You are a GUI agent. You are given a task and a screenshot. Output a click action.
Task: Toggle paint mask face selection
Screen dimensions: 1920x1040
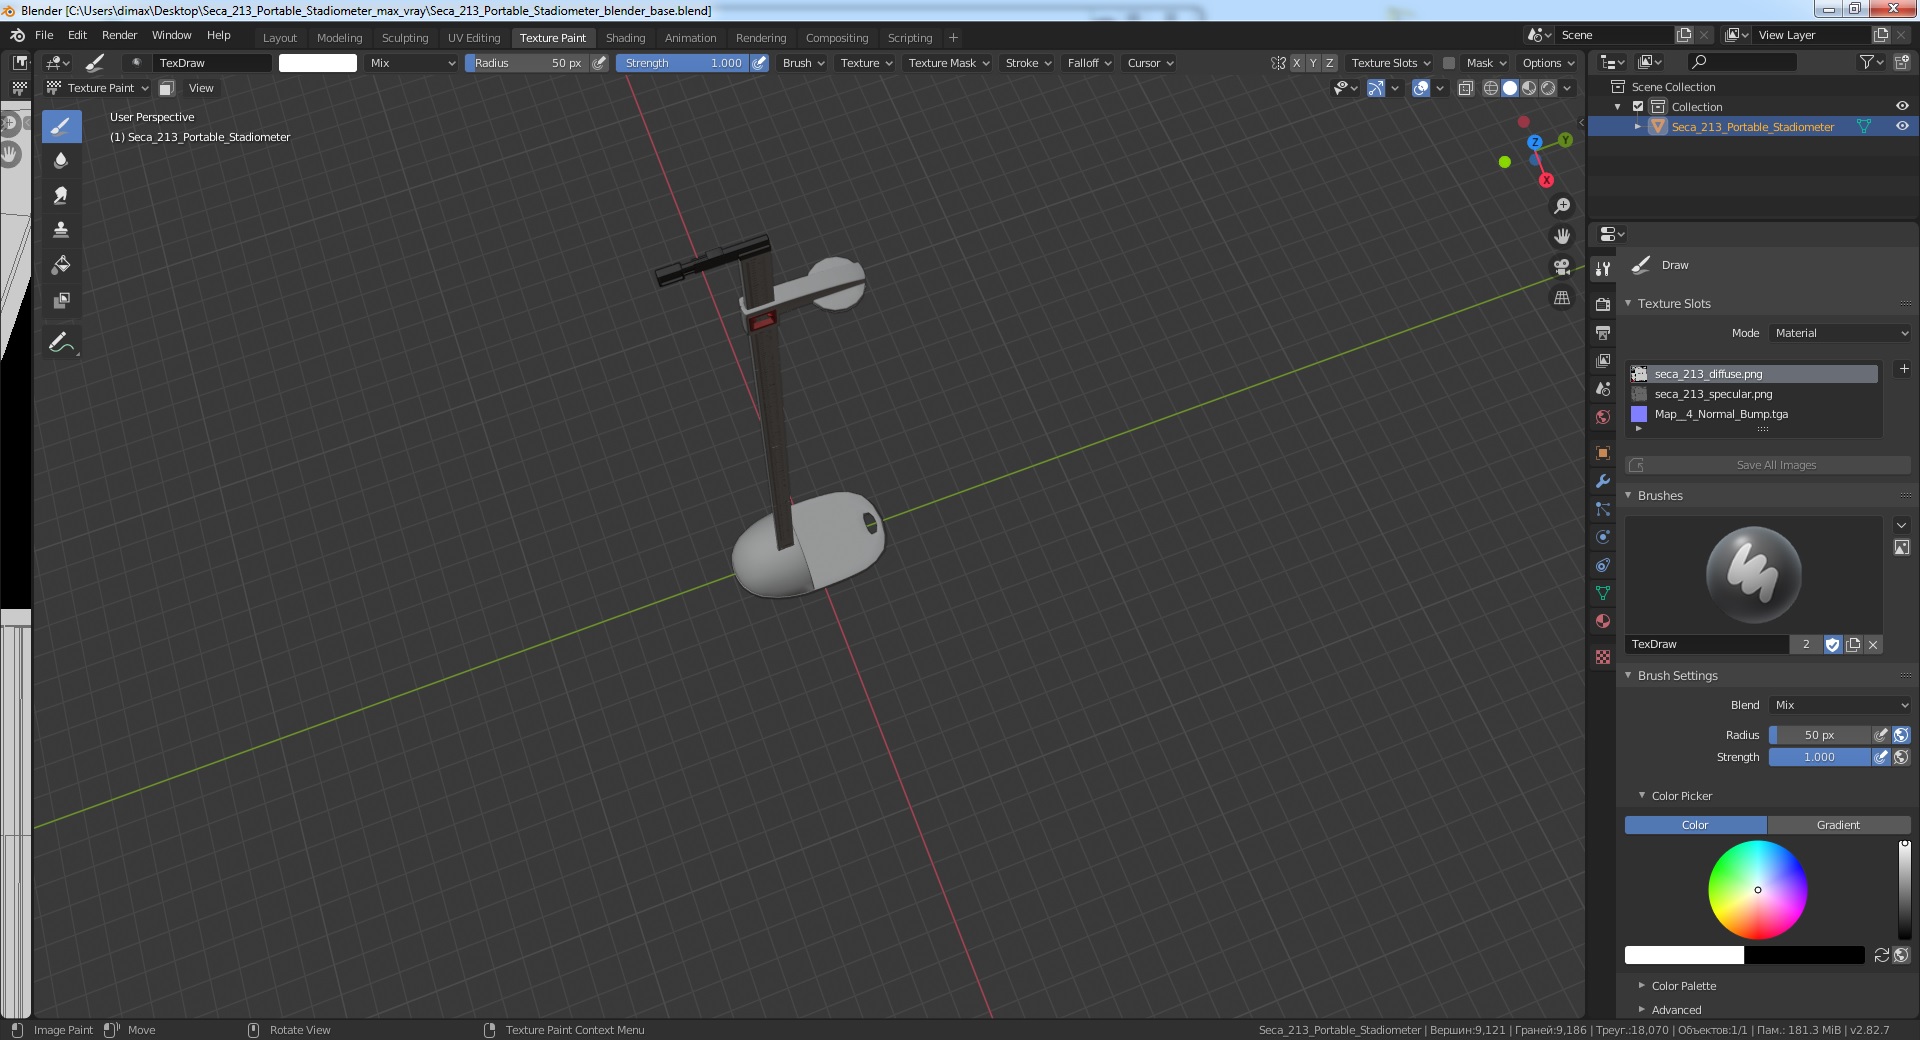[167, 88]
